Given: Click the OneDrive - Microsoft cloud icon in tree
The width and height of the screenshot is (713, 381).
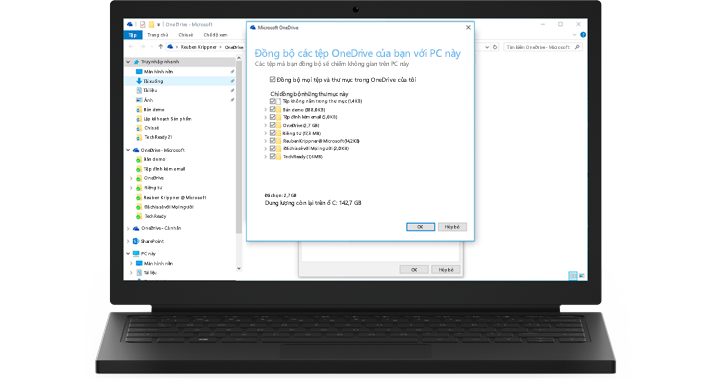Looking at the screenshot, I should click(136, 150).
